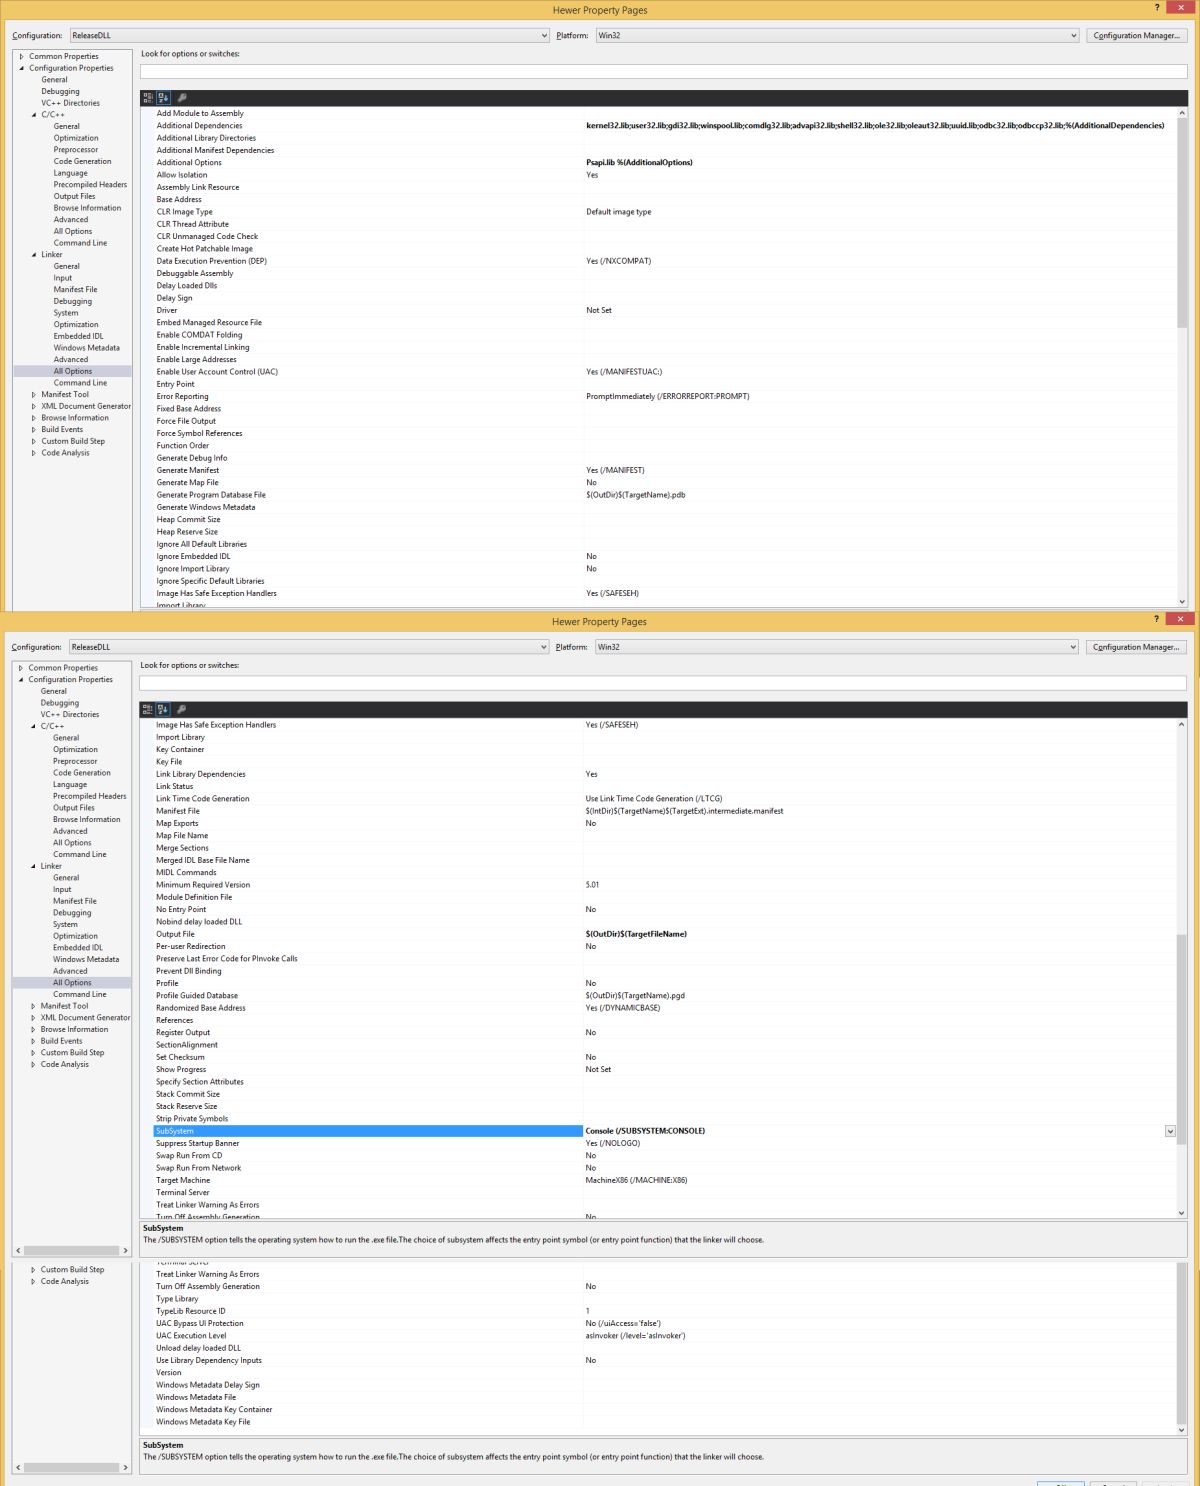The width and height of the screenshot is (1200, 1486).
Task: Expand XML Document Generator in upper dialog
Action: (x=34, y=406)
